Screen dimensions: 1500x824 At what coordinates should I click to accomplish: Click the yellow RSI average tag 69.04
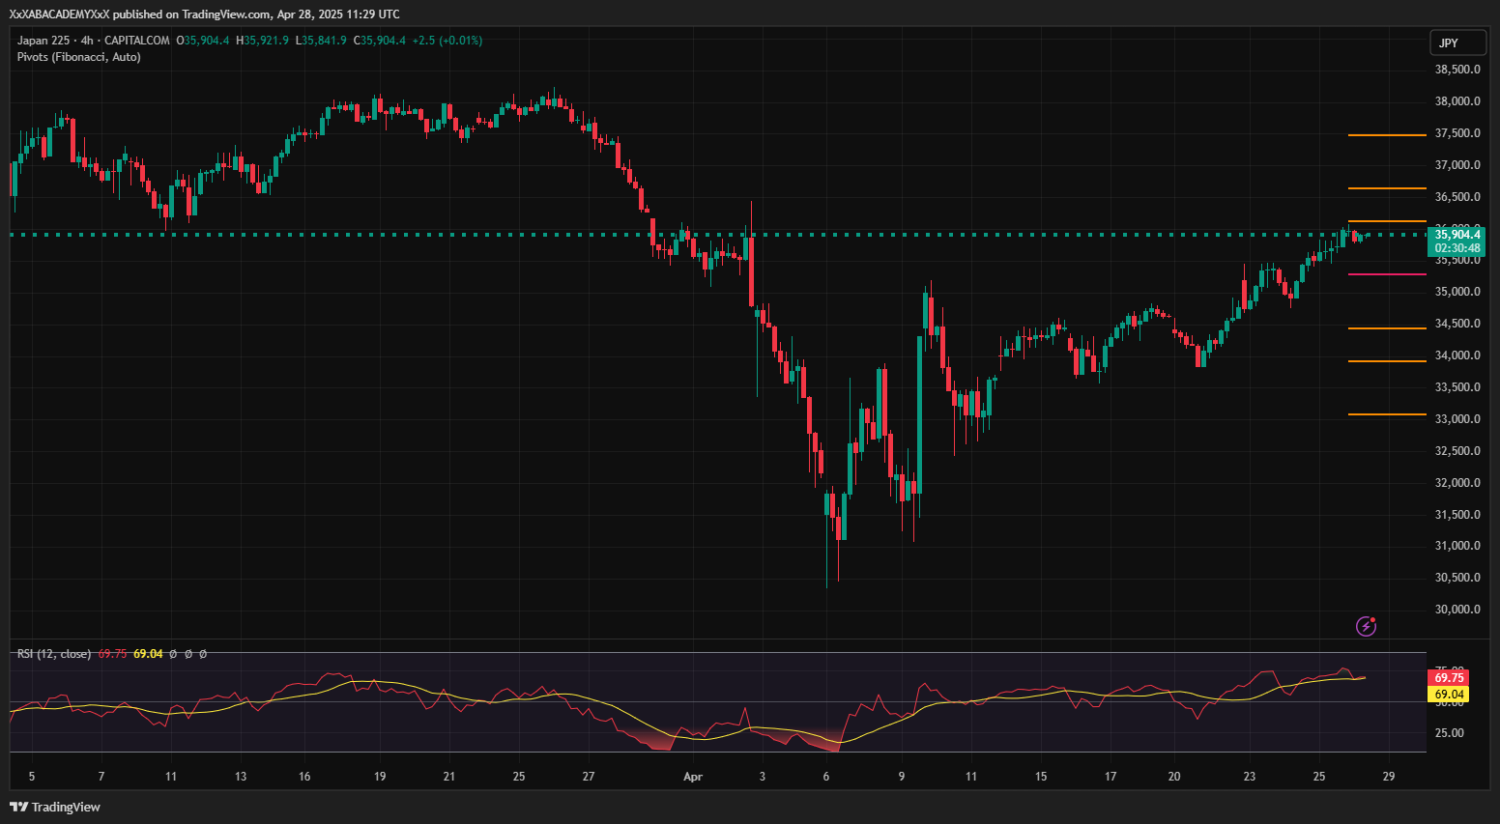coord(1449,694)
